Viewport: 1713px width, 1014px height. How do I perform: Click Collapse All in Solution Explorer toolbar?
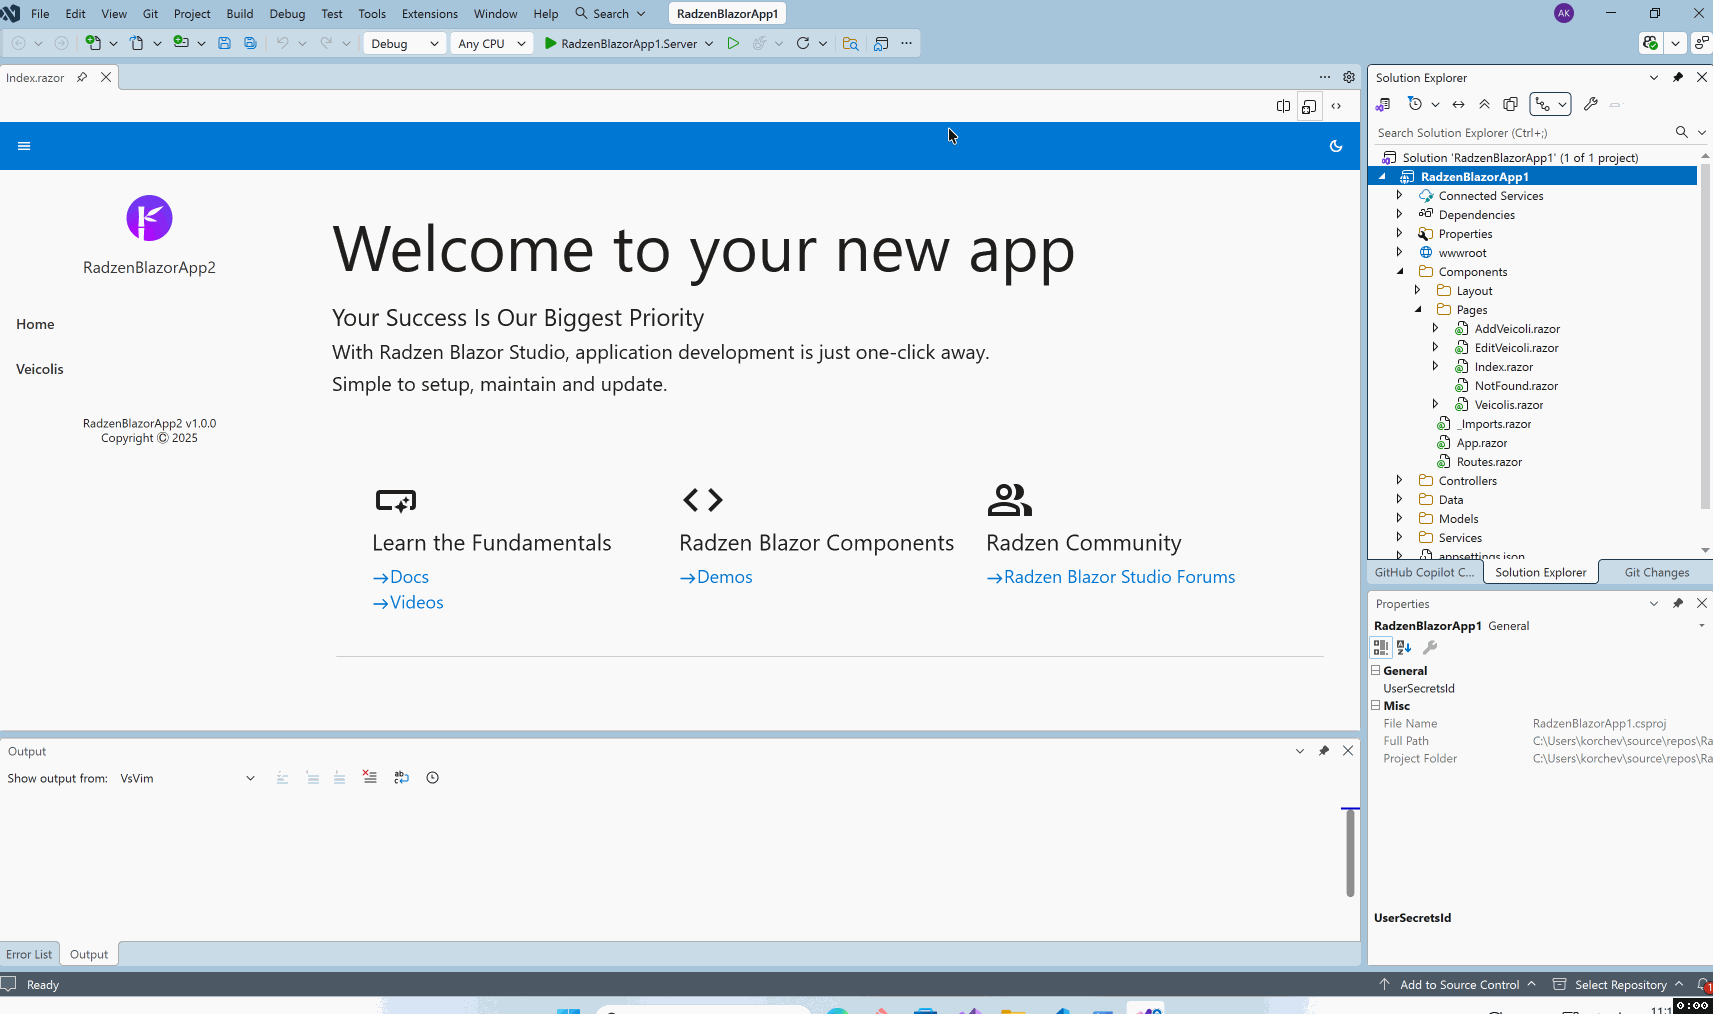(1484, 104)
